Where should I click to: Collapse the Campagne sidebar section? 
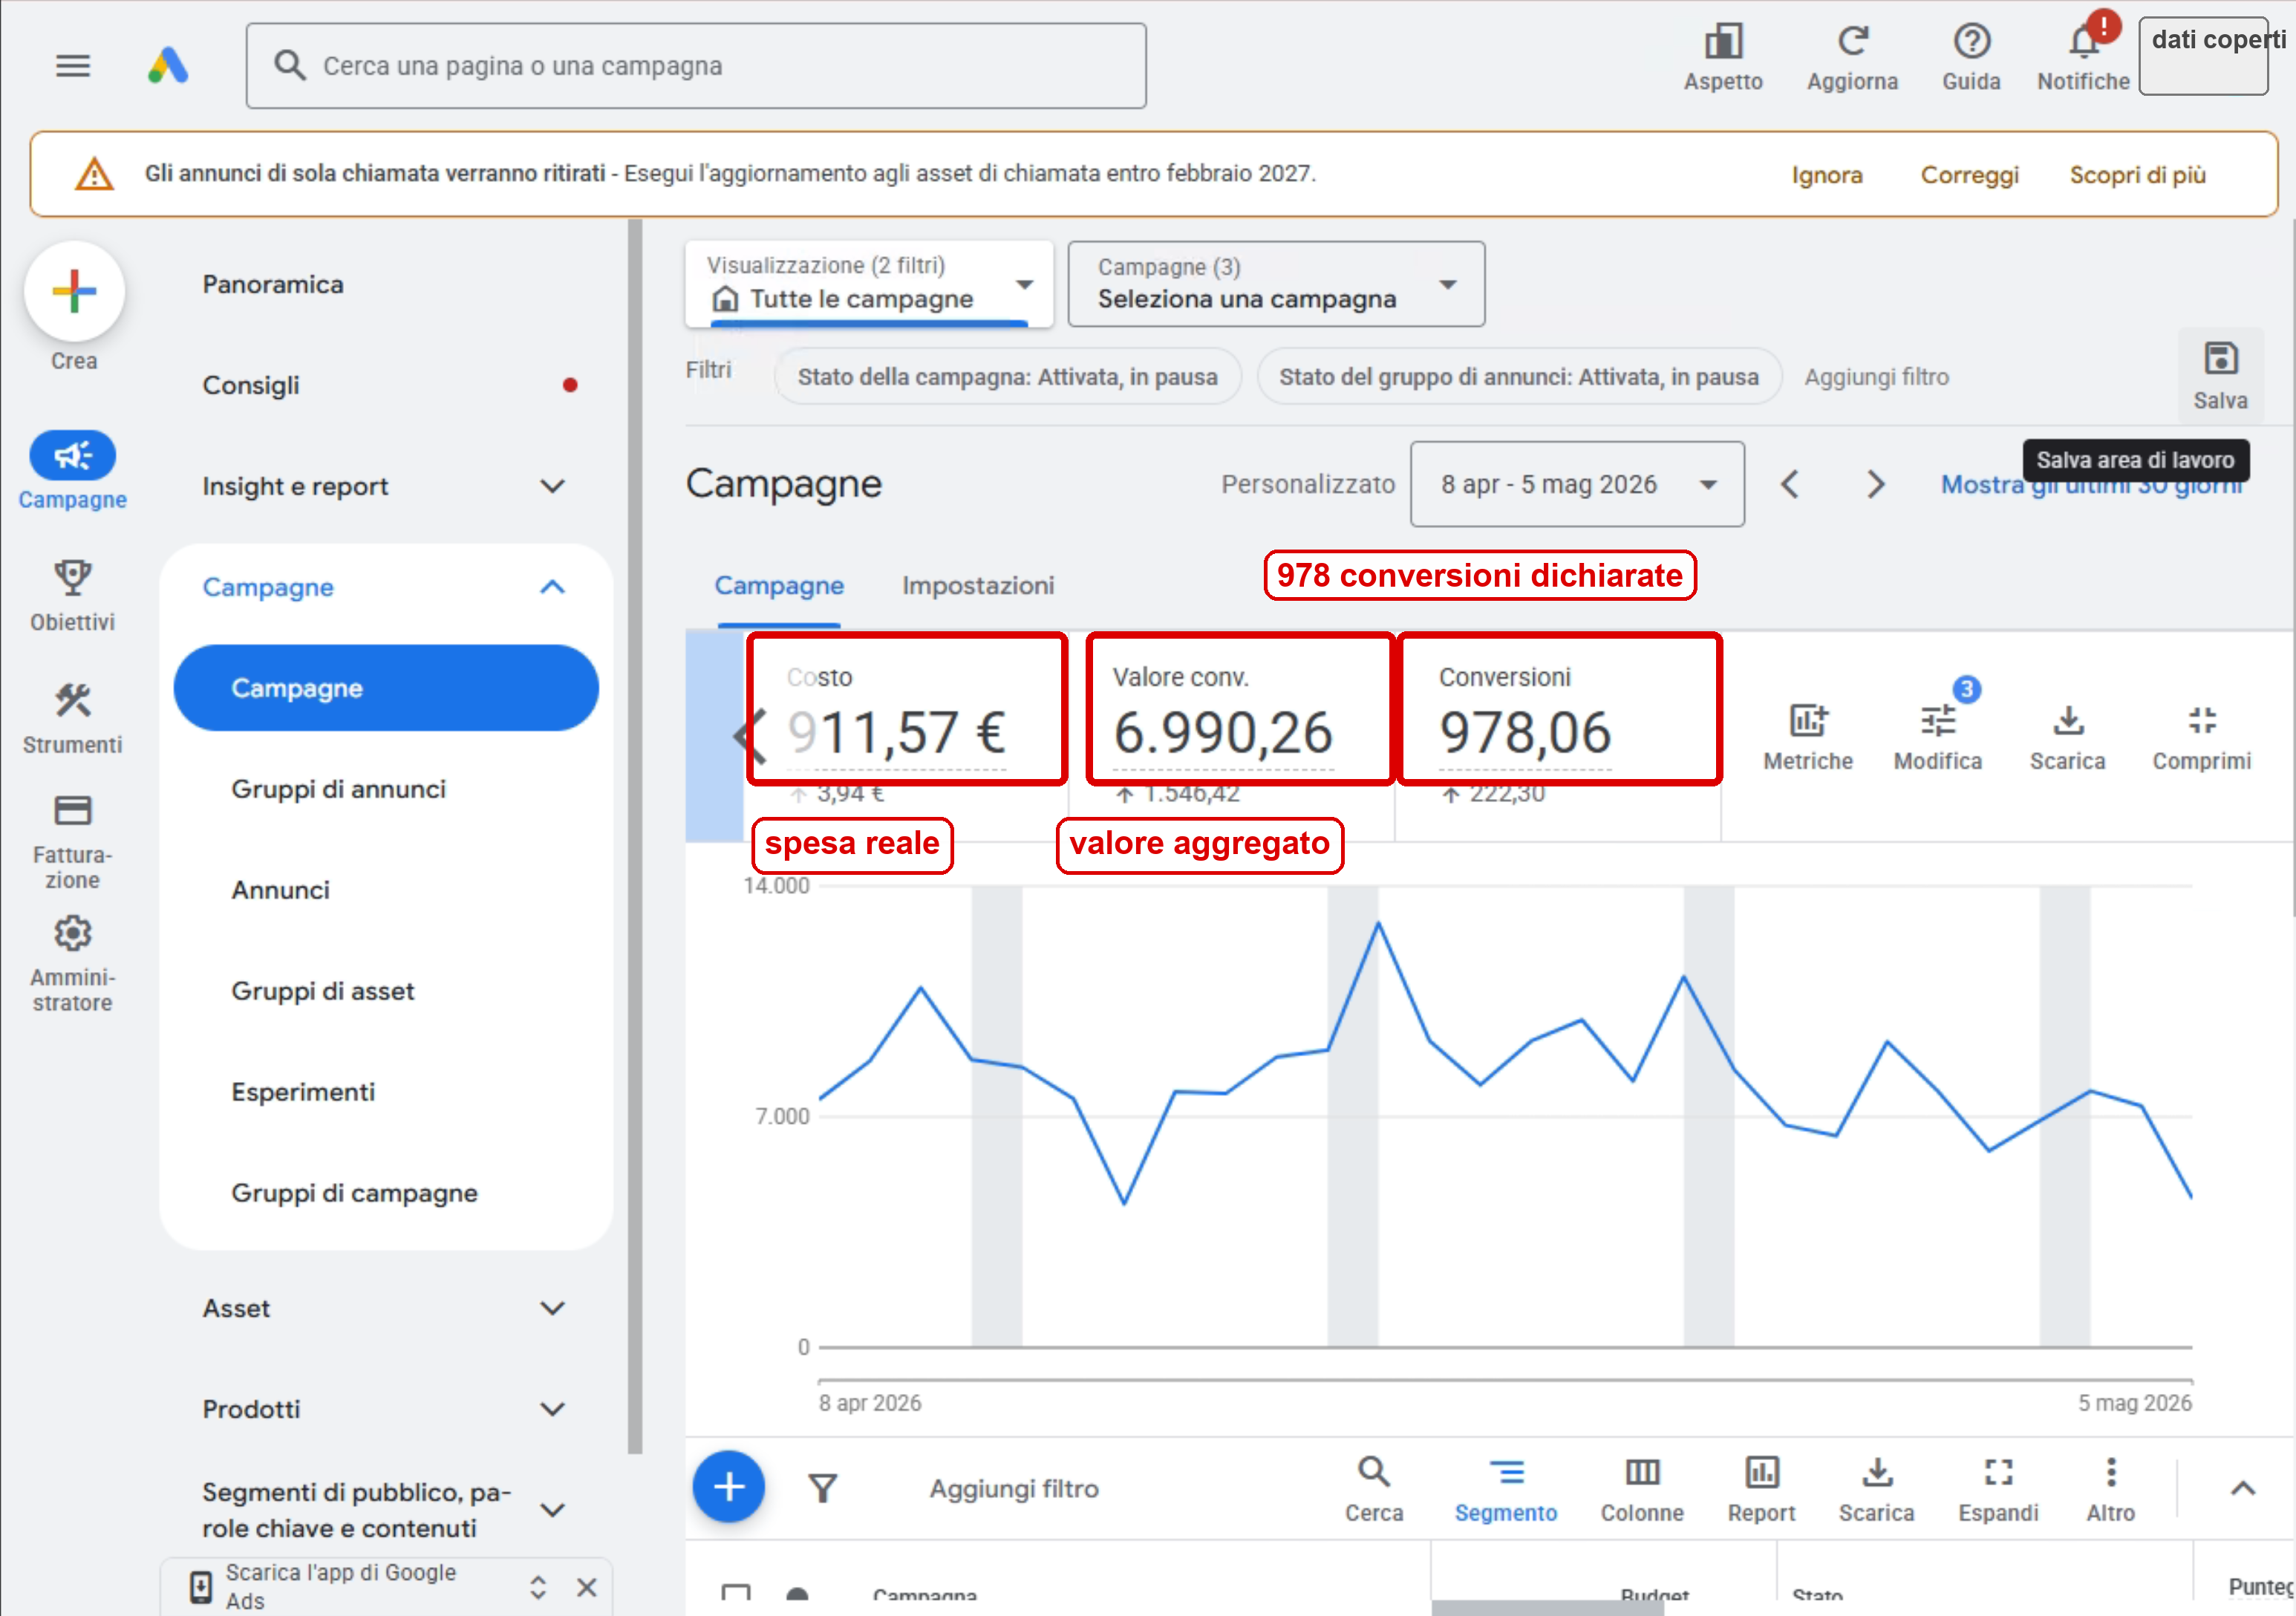click(552, 587)
